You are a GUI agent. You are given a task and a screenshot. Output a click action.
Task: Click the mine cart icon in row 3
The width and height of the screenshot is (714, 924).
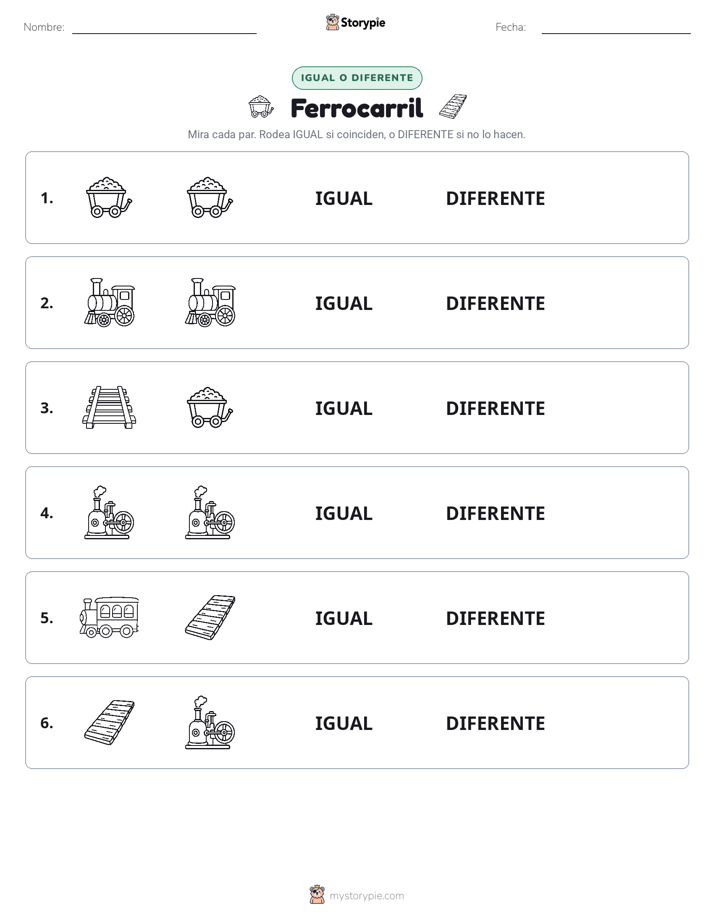coord(210,407)
